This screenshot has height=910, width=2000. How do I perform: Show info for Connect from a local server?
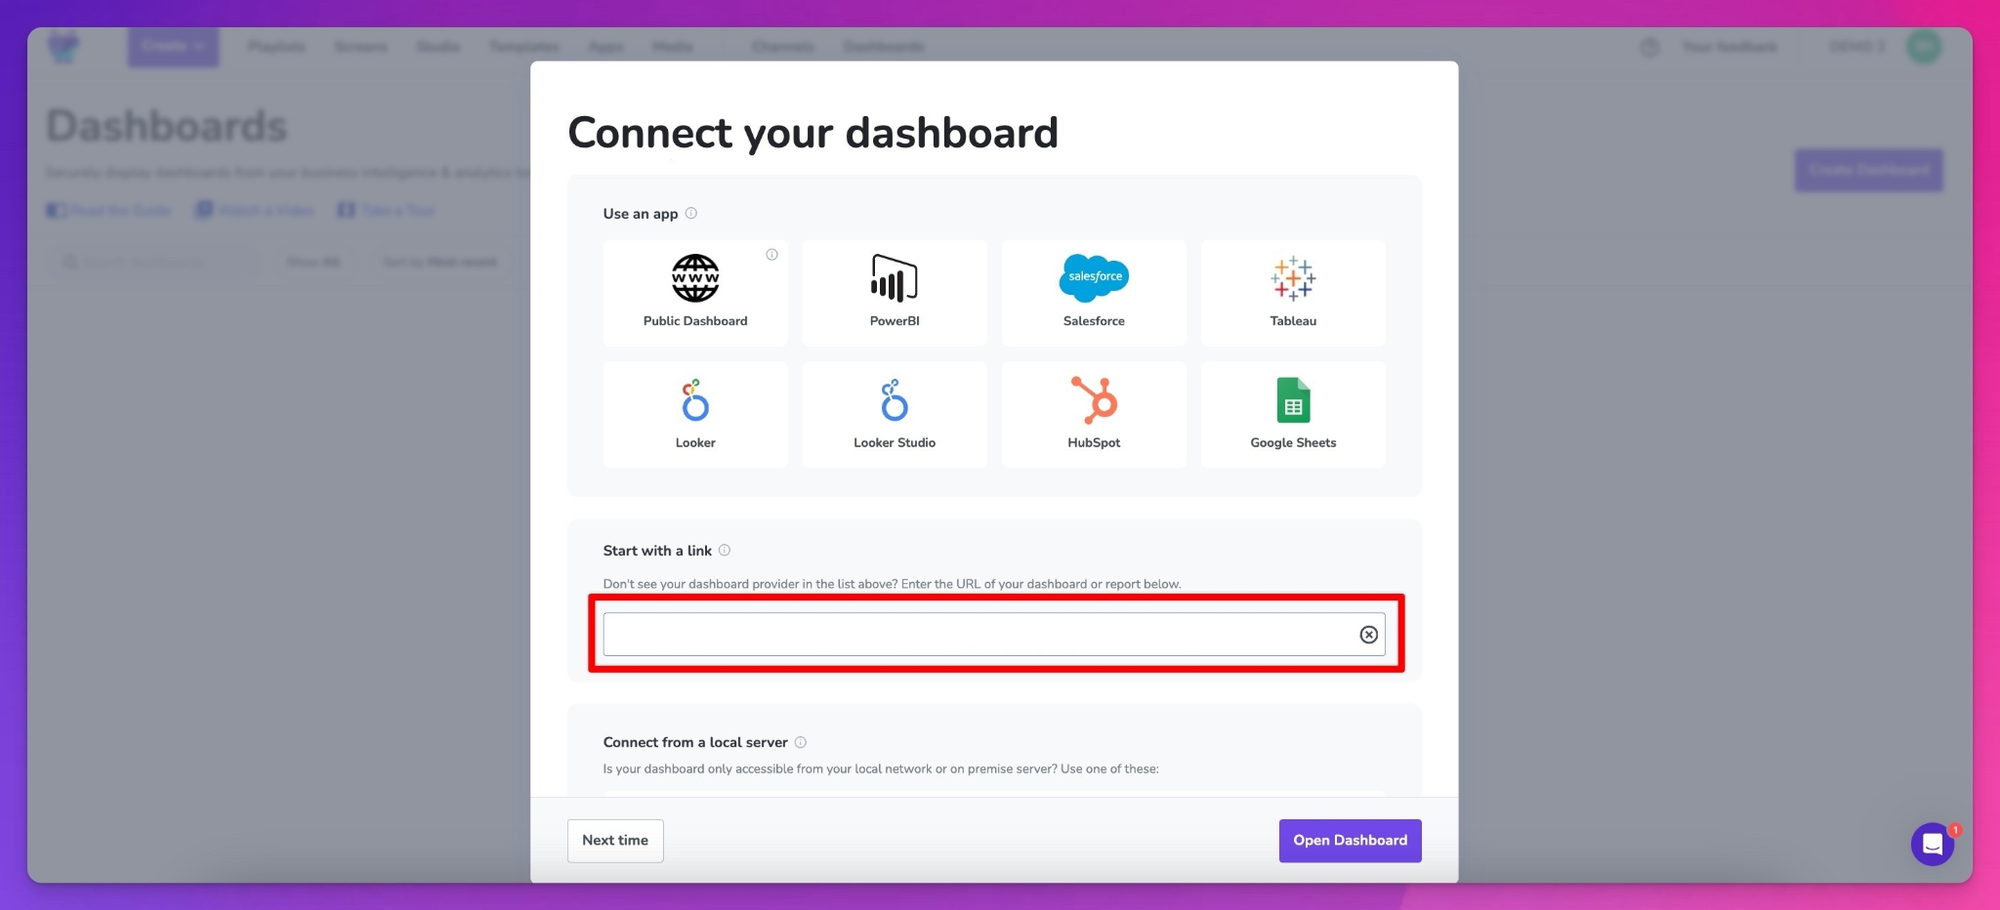pos(800,742)
